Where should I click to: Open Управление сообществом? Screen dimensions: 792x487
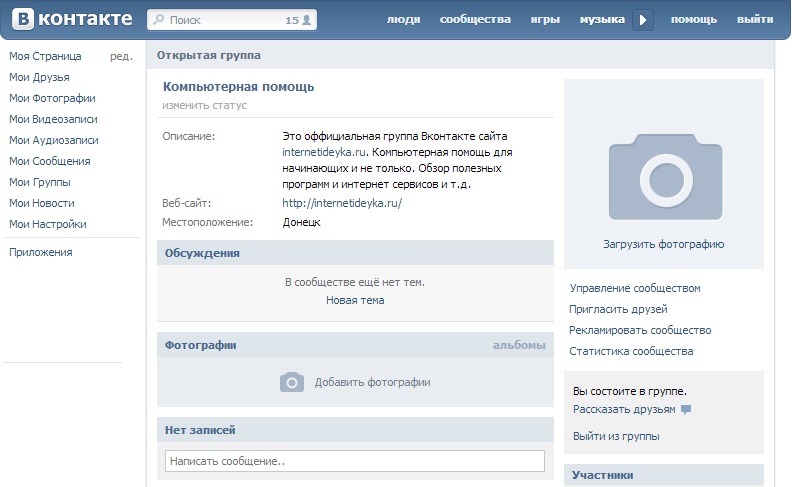635,288
